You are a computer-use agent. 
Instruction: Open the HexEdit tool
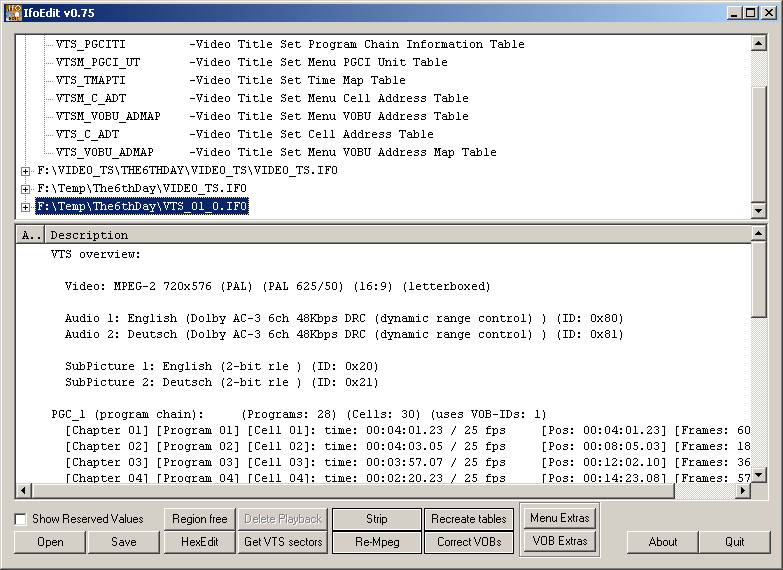click(x=200, y=542)
